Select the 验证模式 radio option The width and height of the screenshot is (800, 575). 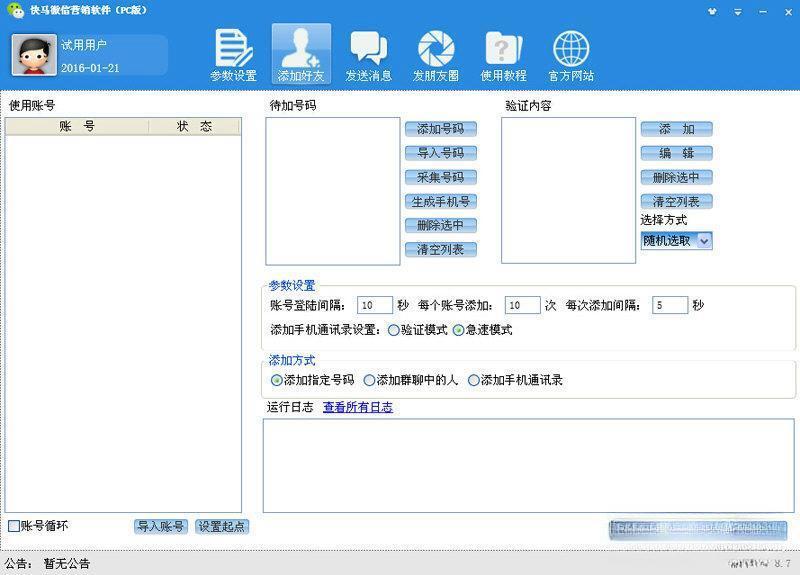(x=394, y=330)
